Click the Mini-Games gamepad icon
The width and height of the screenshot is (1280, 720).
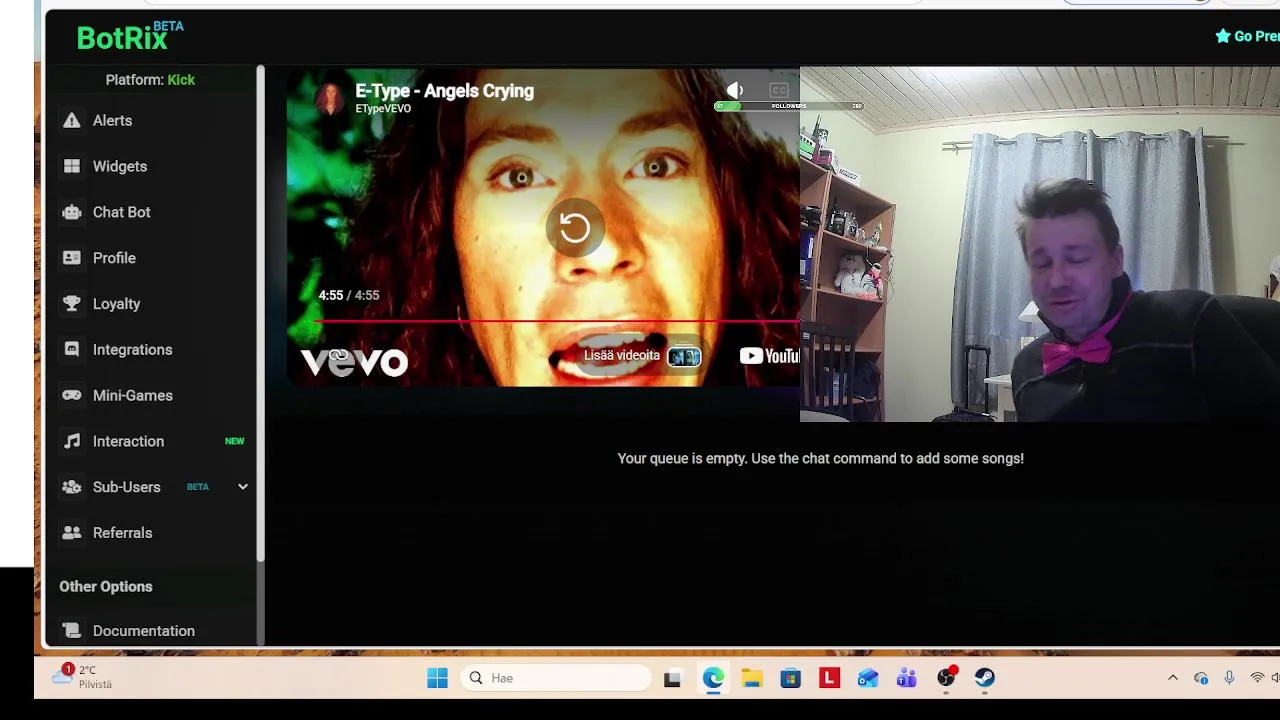coord(72,395)
